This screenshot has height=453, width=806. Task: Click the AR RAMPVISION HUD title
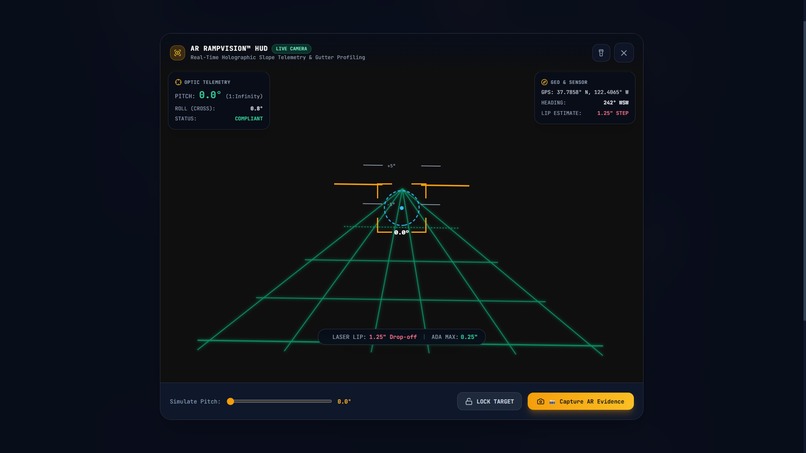pos(229,49)
